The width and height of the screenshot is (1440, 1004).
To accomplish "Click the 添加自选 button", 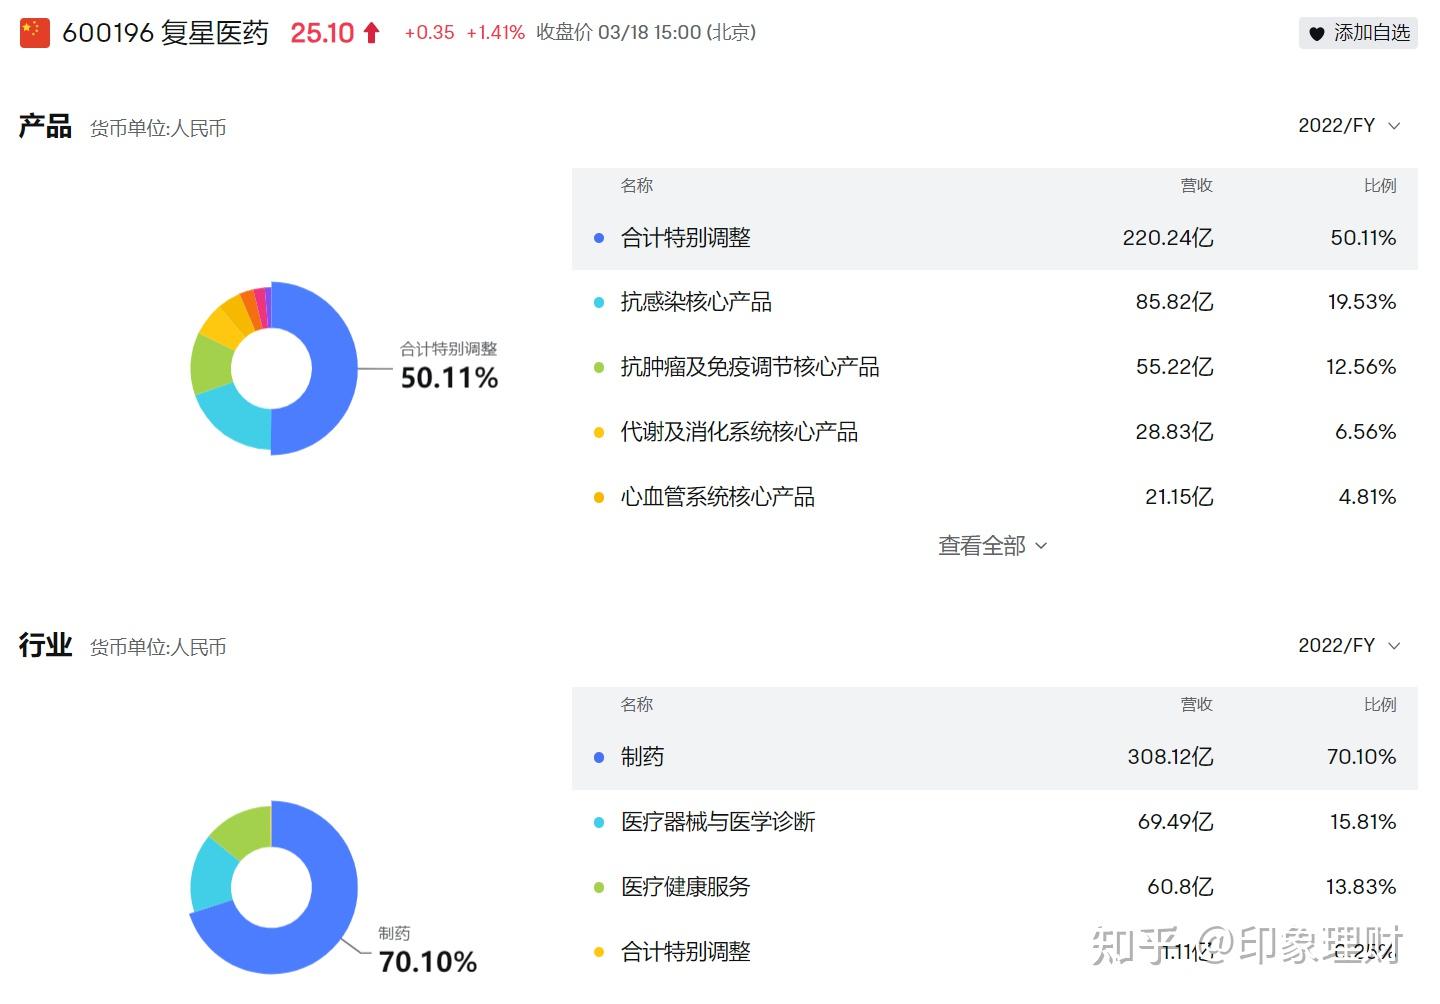I will coord(1359,34).
